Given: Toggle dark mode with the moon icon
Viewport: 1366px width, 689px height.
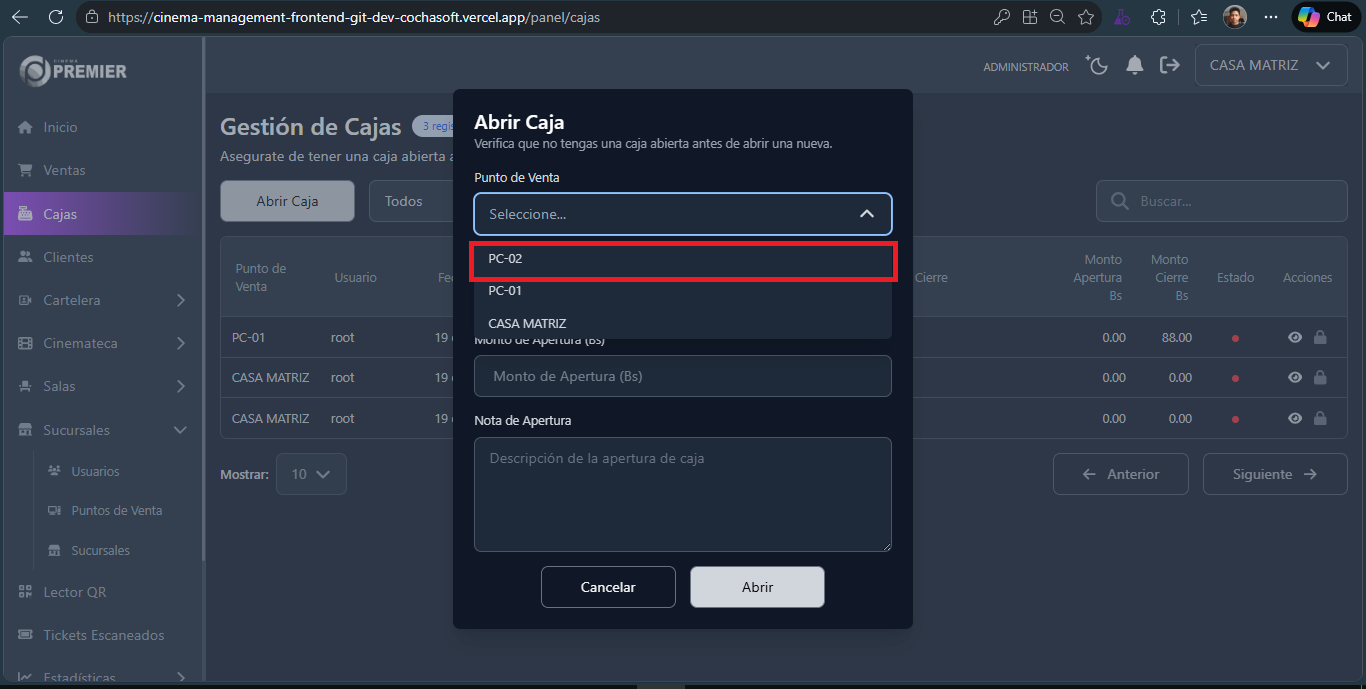Looking at the screenshot, I should tap(1096, 64).
